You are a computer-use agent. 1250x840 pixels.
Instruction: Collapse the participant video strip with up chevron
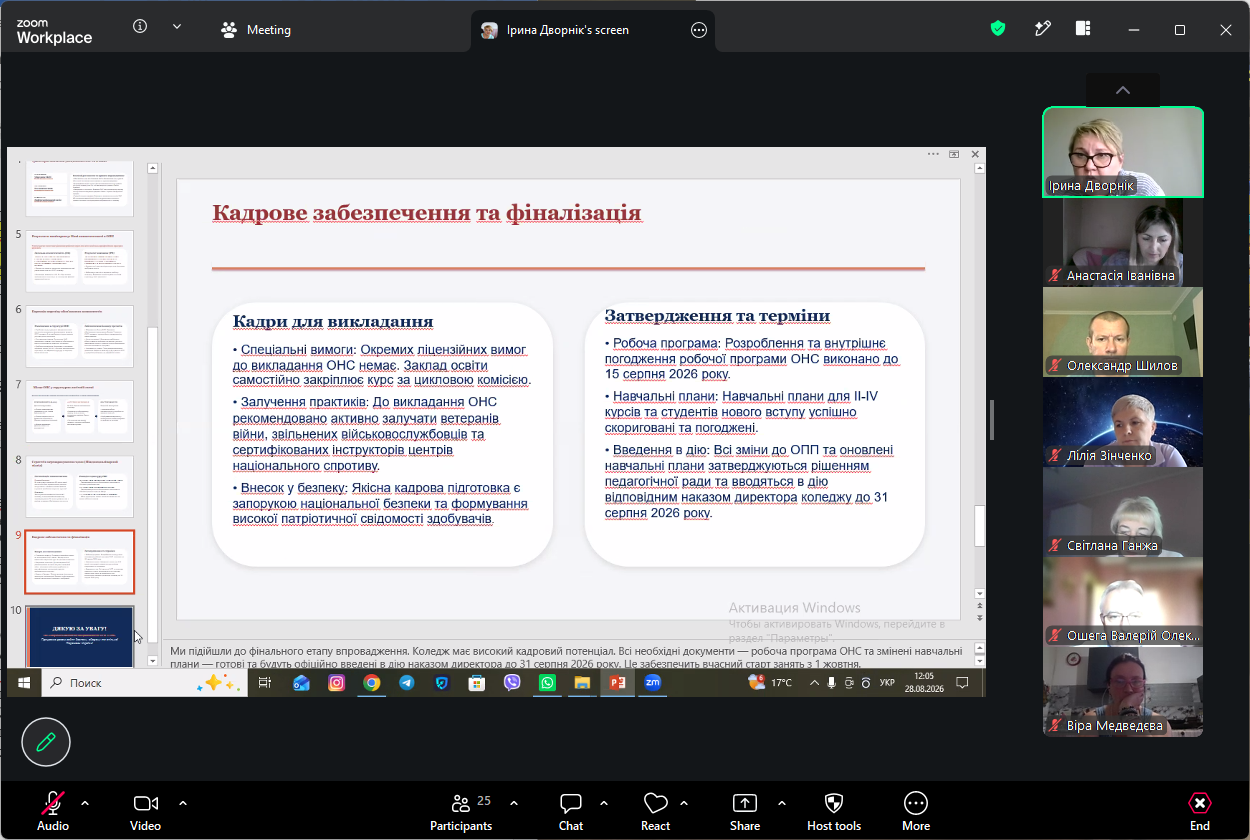(1123, 90)
